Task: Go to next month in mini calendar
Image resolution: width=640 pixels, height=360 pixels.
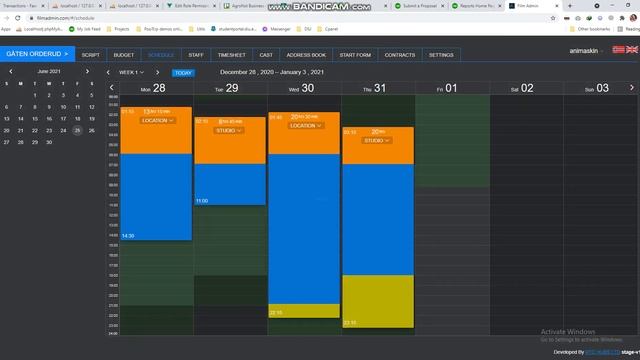Action: 87,71
